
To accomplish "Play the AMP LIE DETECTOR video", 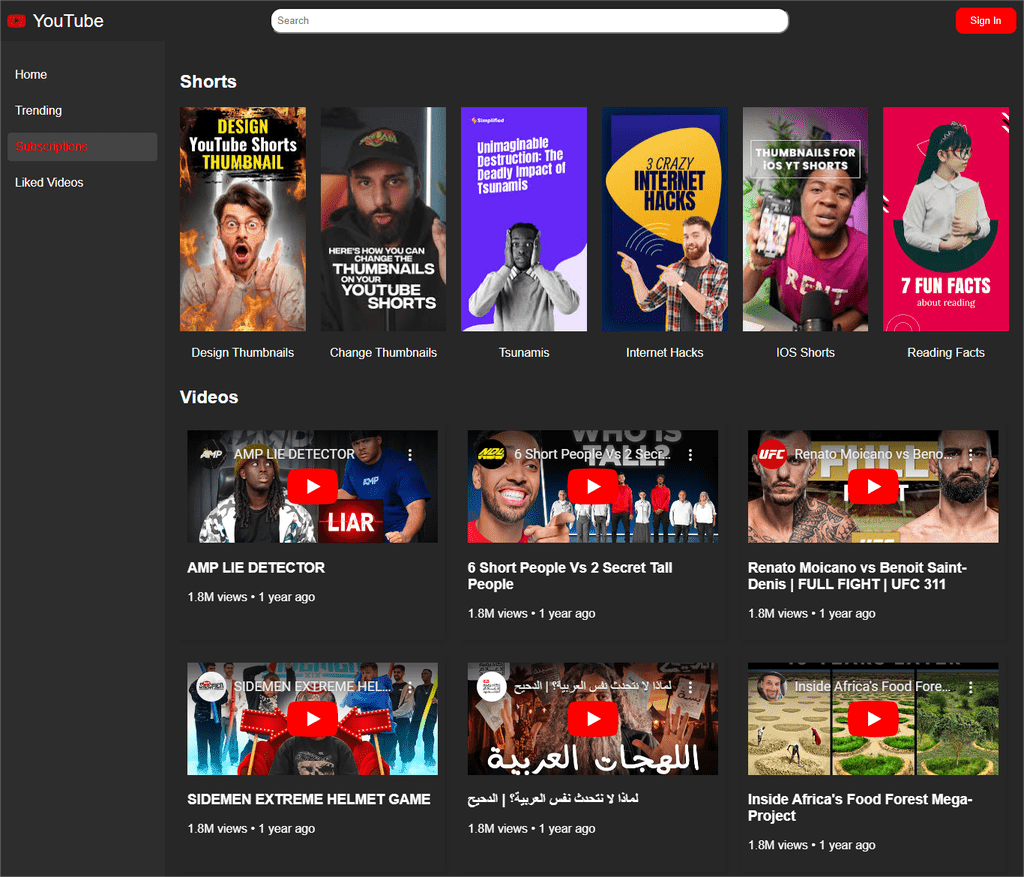I will pyautogui.click(x=312, y=486).
